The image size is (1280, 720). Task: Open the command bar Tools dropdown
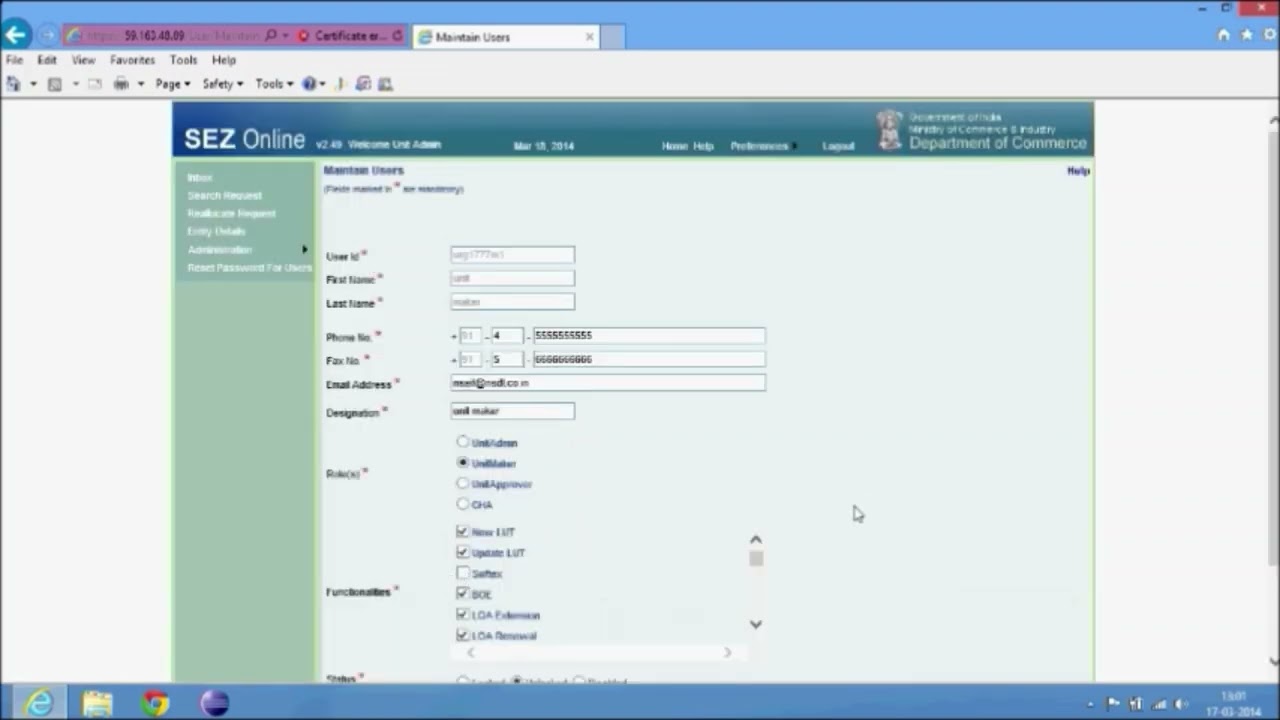[x=274, y=84]
